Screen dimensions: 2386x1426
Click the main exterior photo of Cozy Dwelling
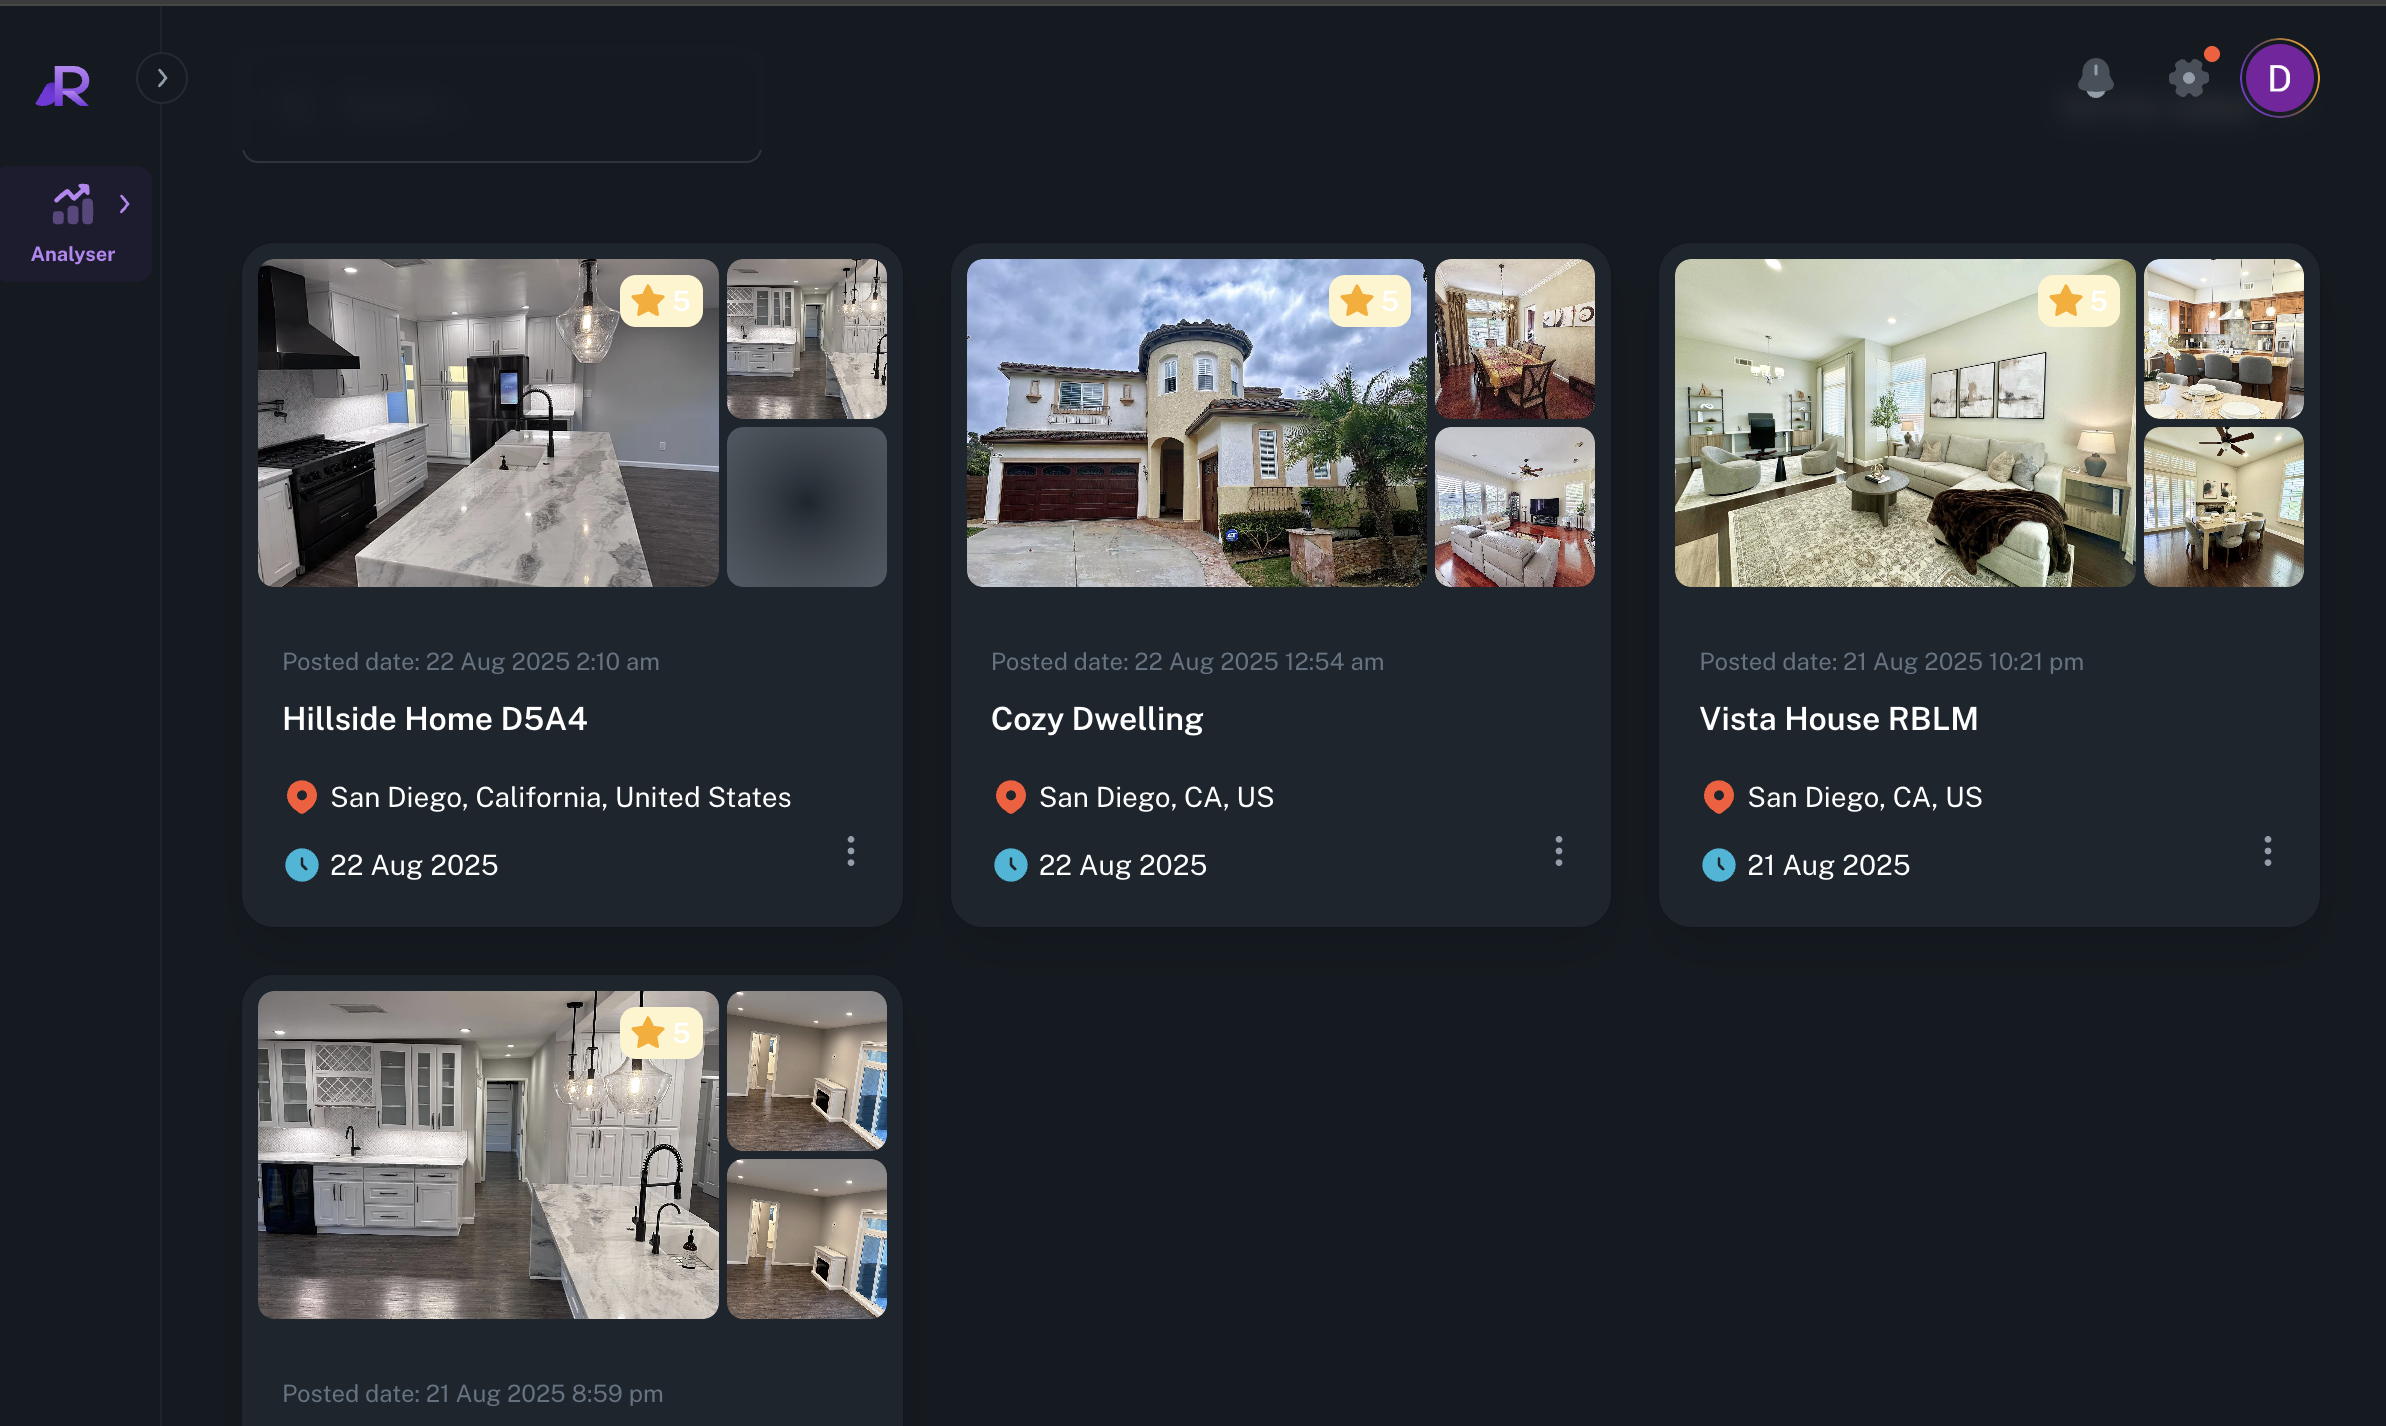coord(1196,422)
